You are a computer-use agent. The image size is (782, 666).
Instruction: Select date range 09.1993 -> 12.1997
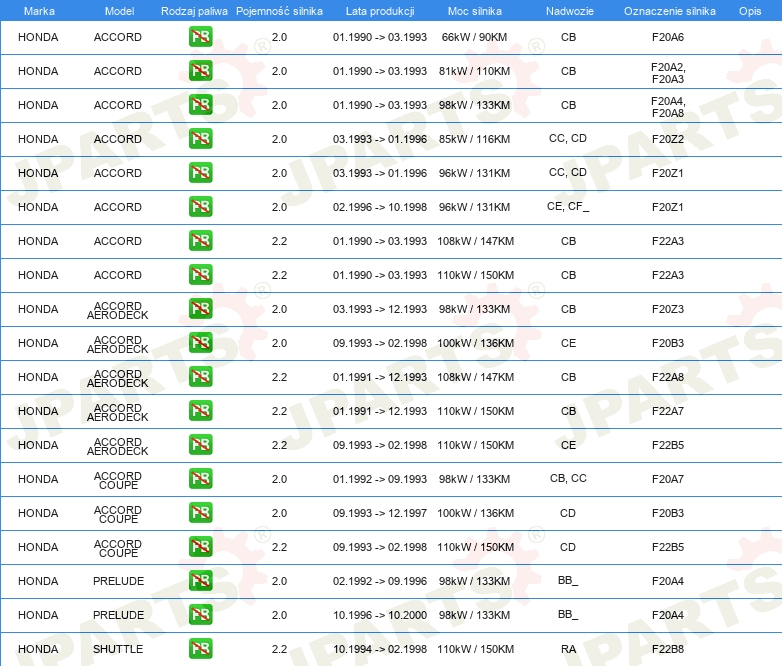pyautogui.click(x=380, y=513)
